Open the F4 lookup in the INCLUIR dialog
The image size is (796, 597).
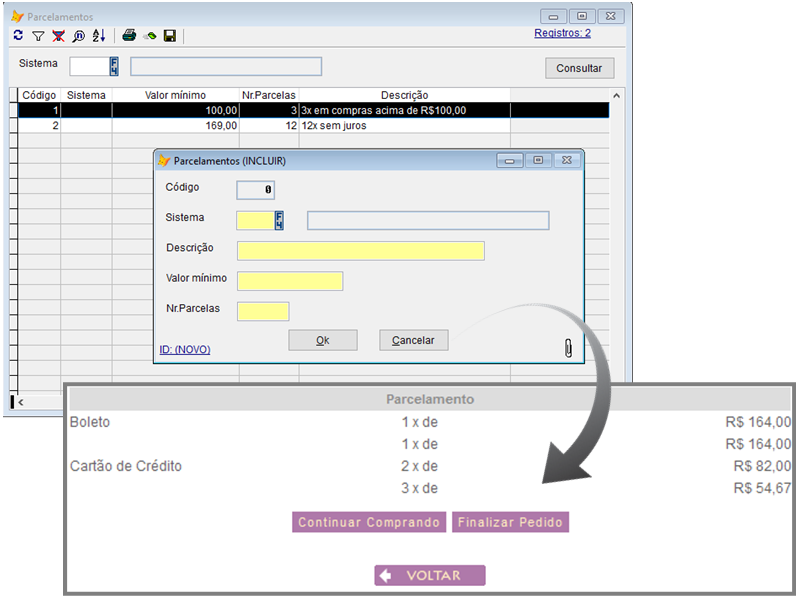(x=280, y=220)
